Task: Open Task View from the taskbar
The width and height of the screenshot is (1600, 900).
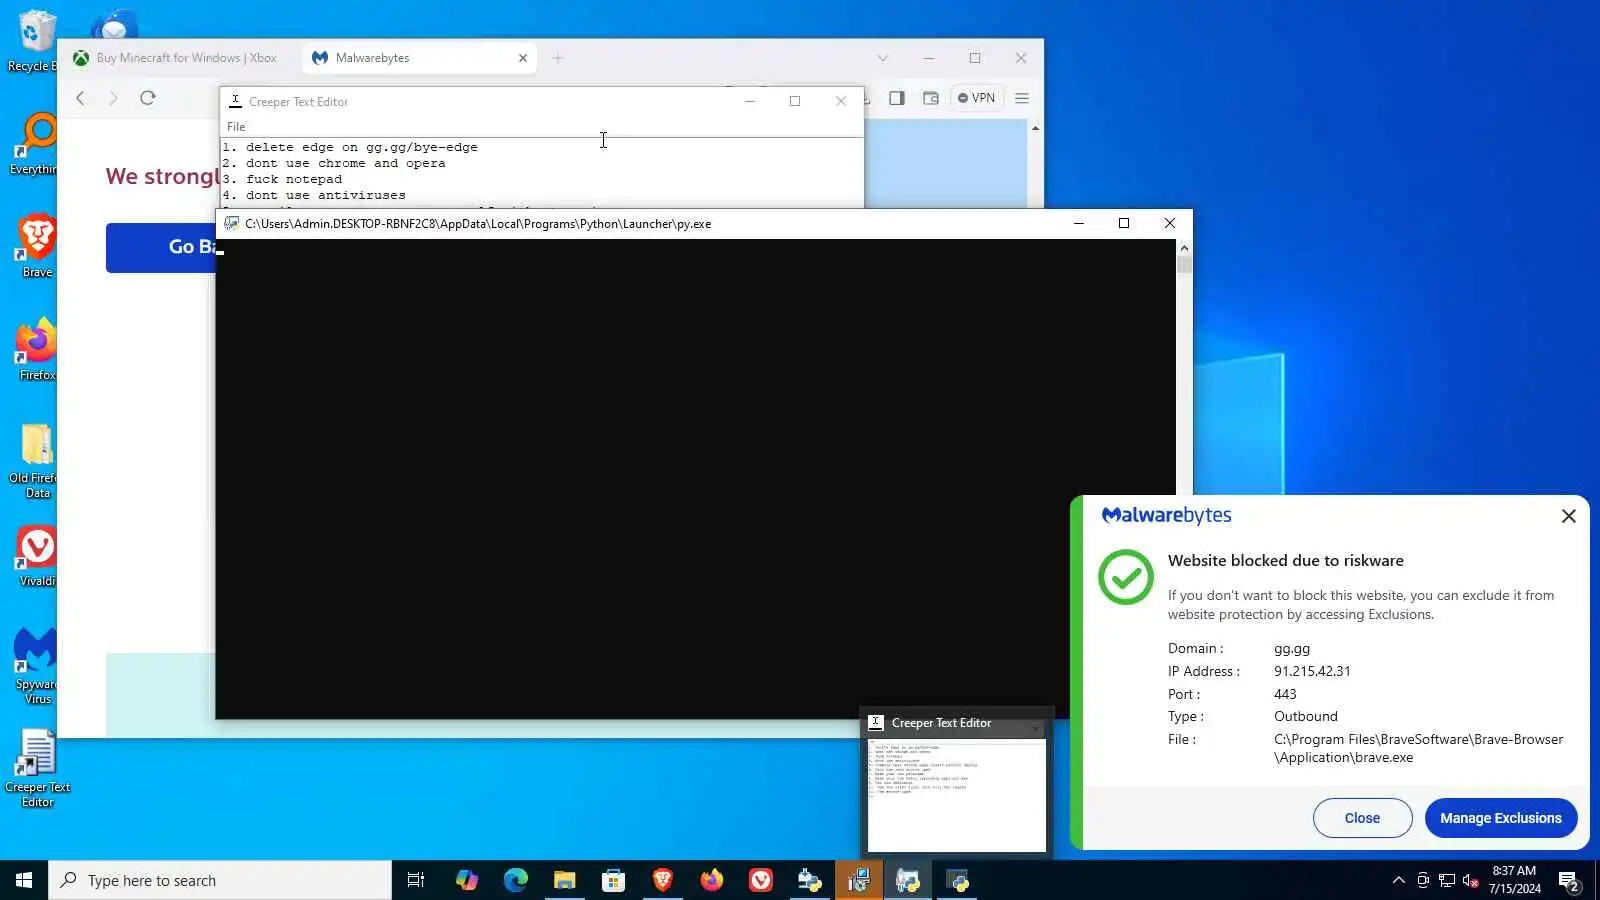Action: pos(416,880)
